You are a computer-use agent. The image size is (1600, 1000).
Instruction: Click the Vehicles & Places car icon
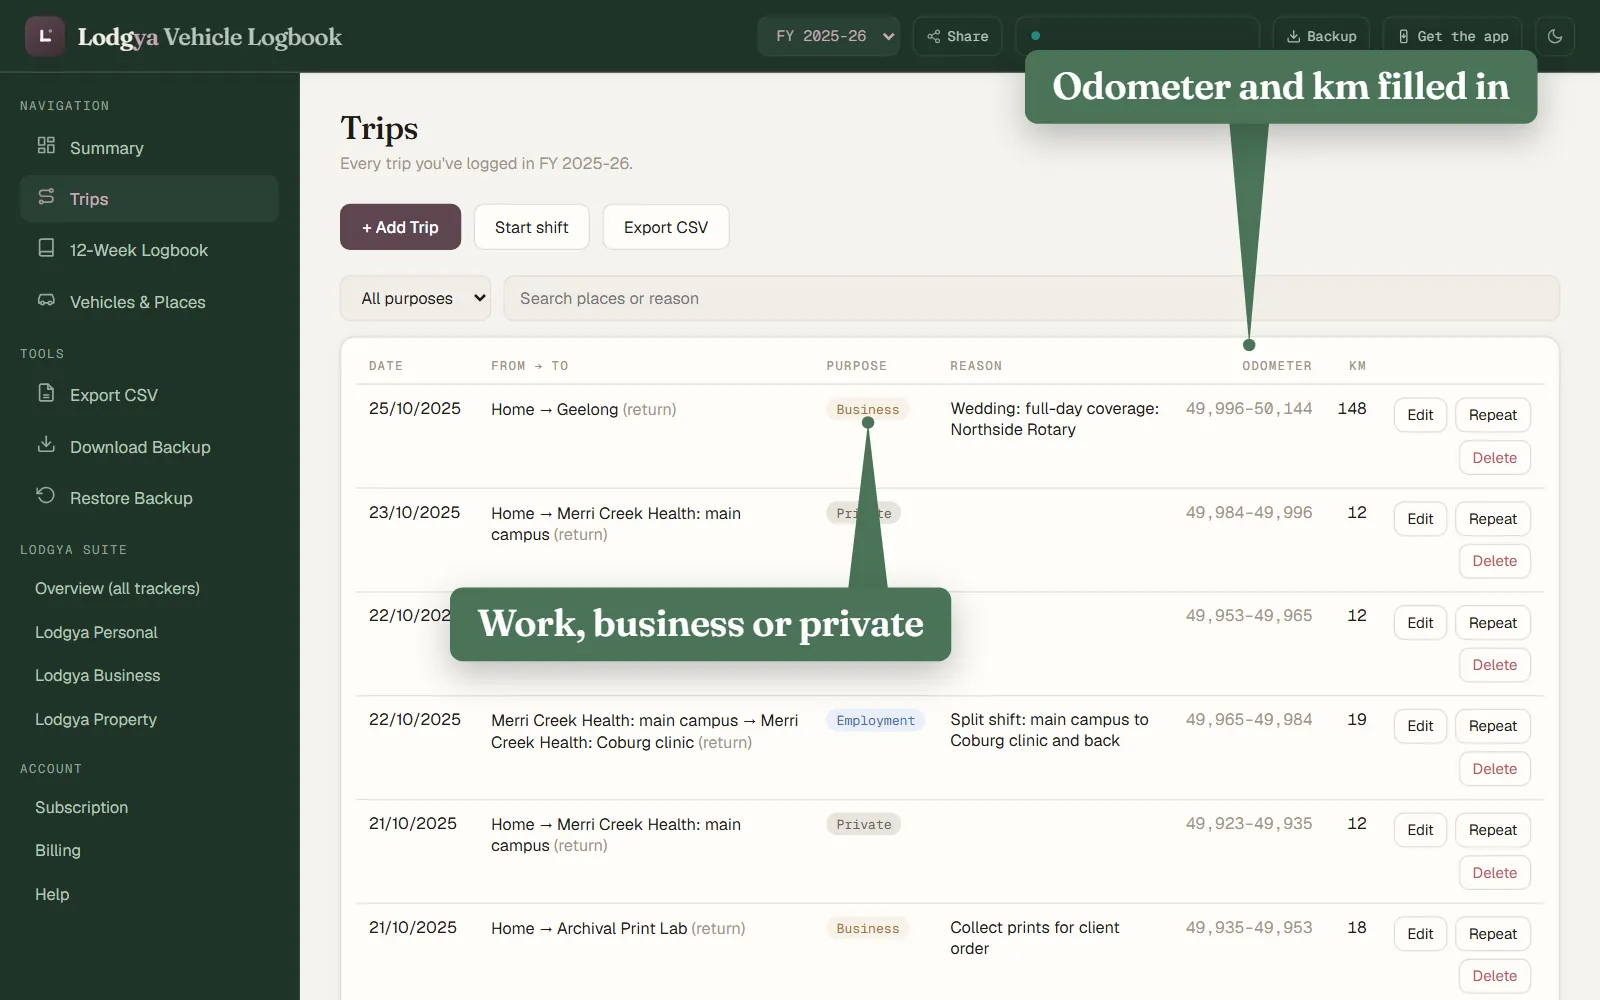click(x=46, y=300)
